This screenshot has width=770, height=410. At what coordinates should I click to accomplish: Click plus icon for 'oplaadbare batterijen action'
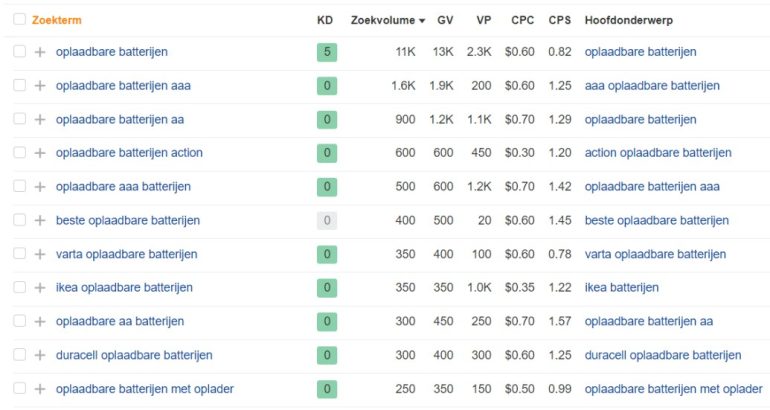point(40,153)
